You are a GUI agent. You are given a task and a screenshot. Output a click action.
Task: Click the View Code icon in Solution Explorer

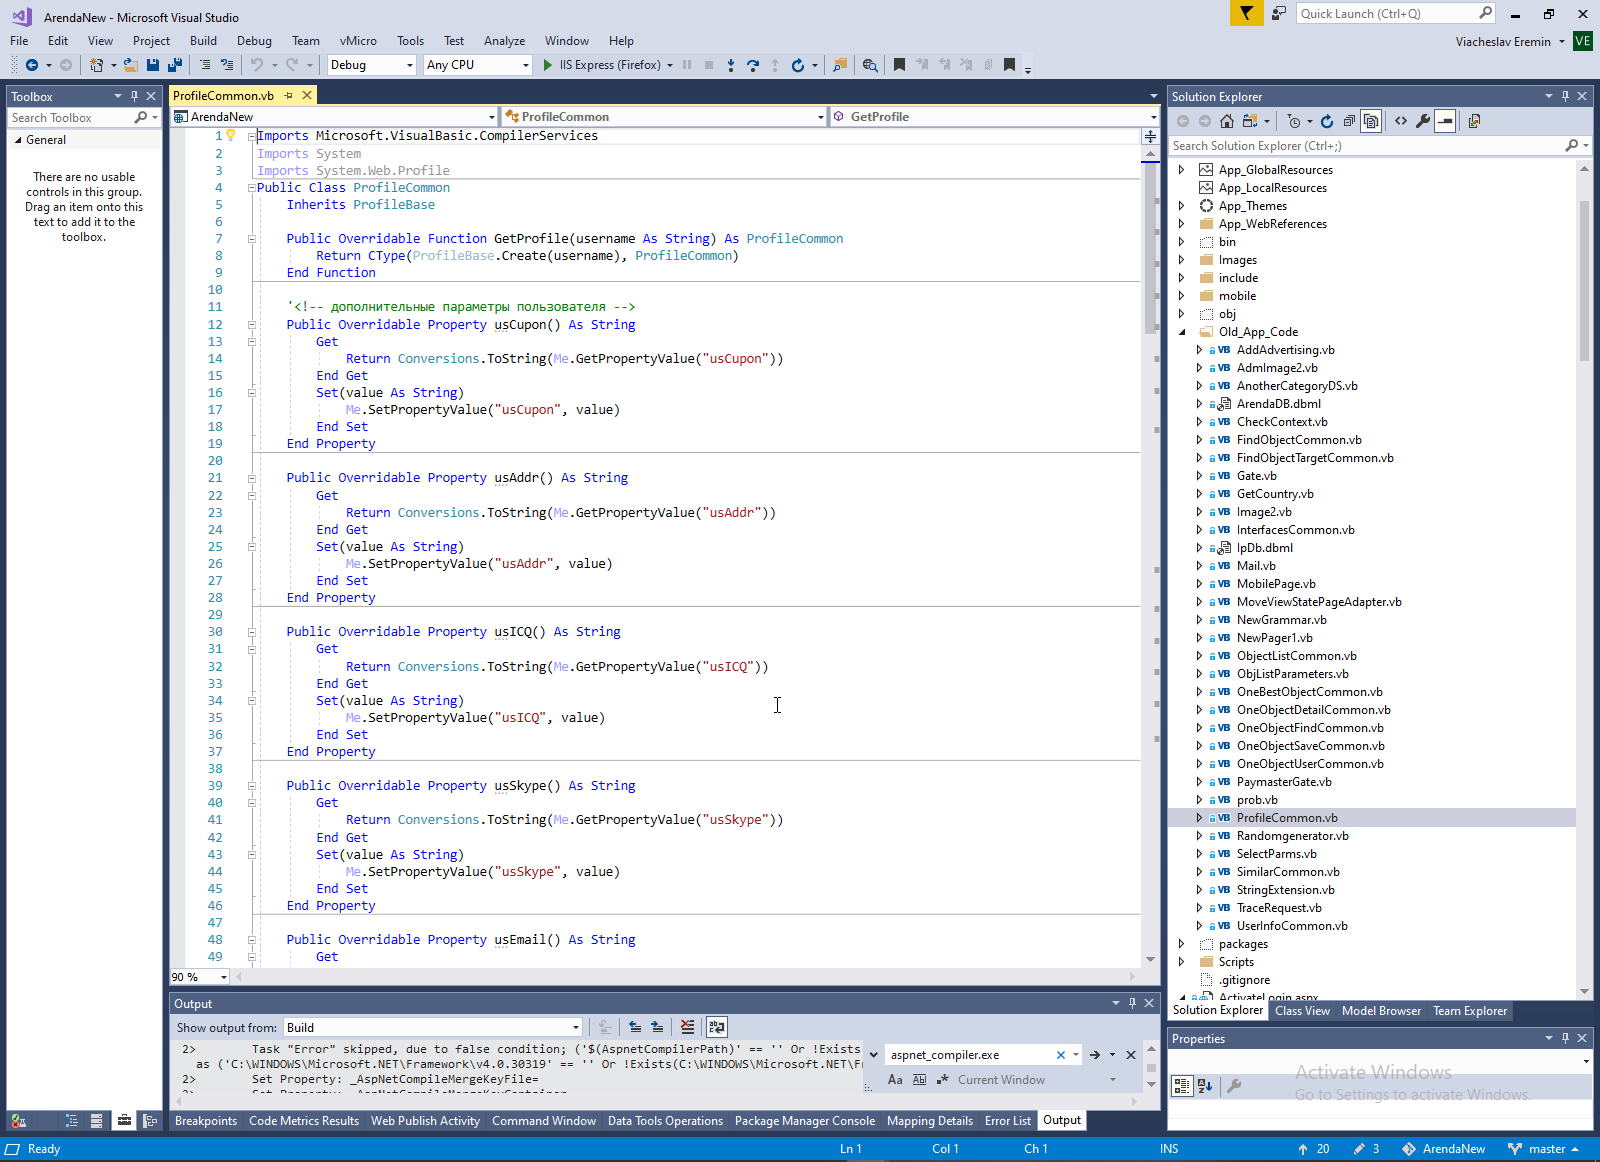pyautogui.click(x=1401, y=121)
